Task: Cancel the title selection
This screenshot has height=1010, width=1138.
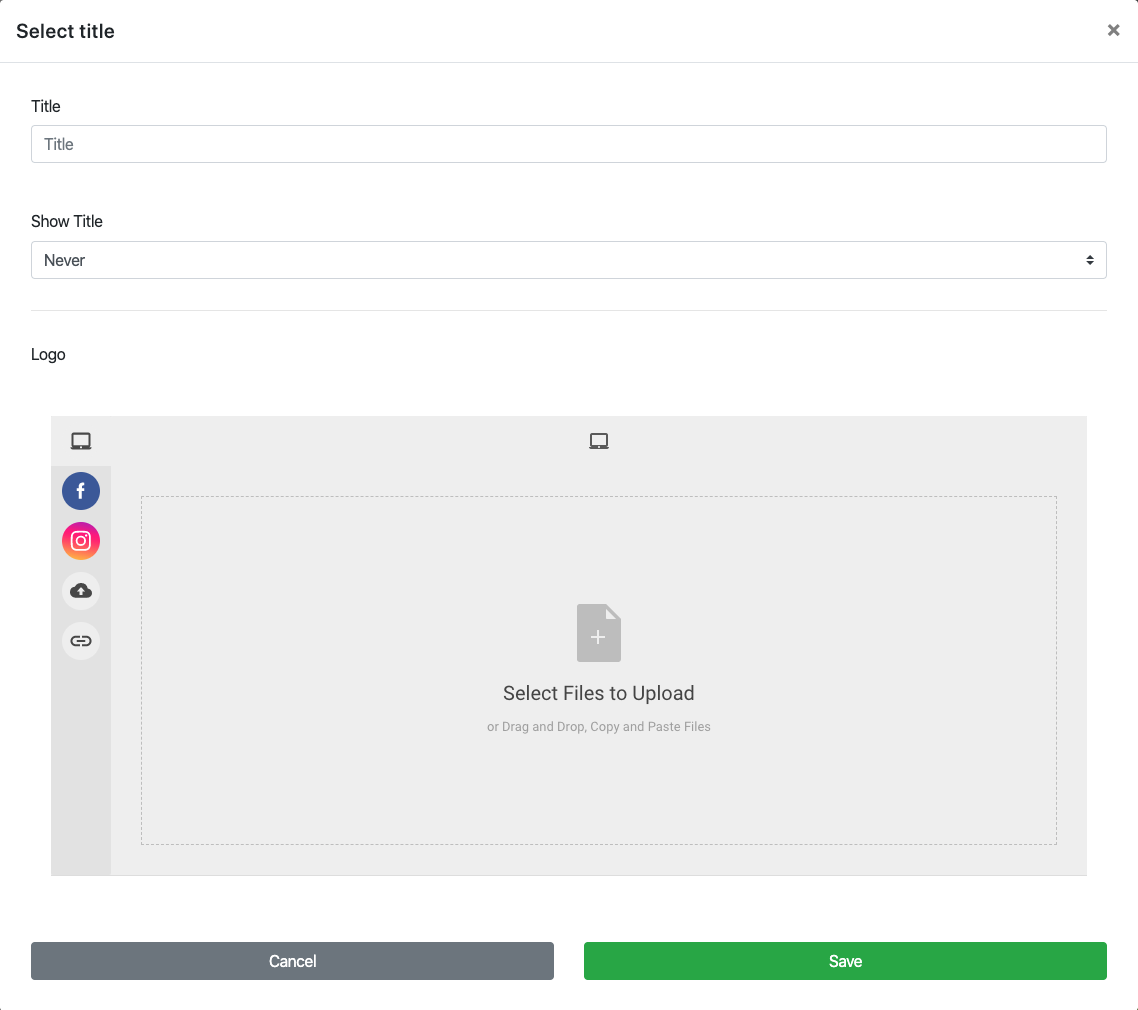Action: (x=292, y=961)
